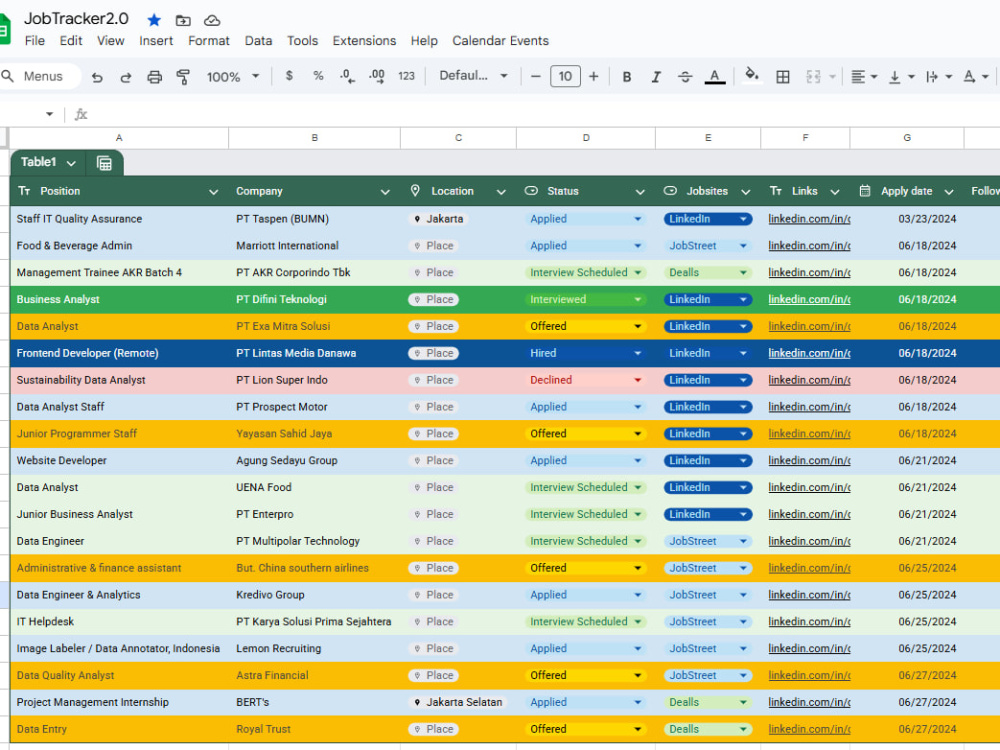Select the Paint format roller icon
1000x750 pixels.
[183, 77]
